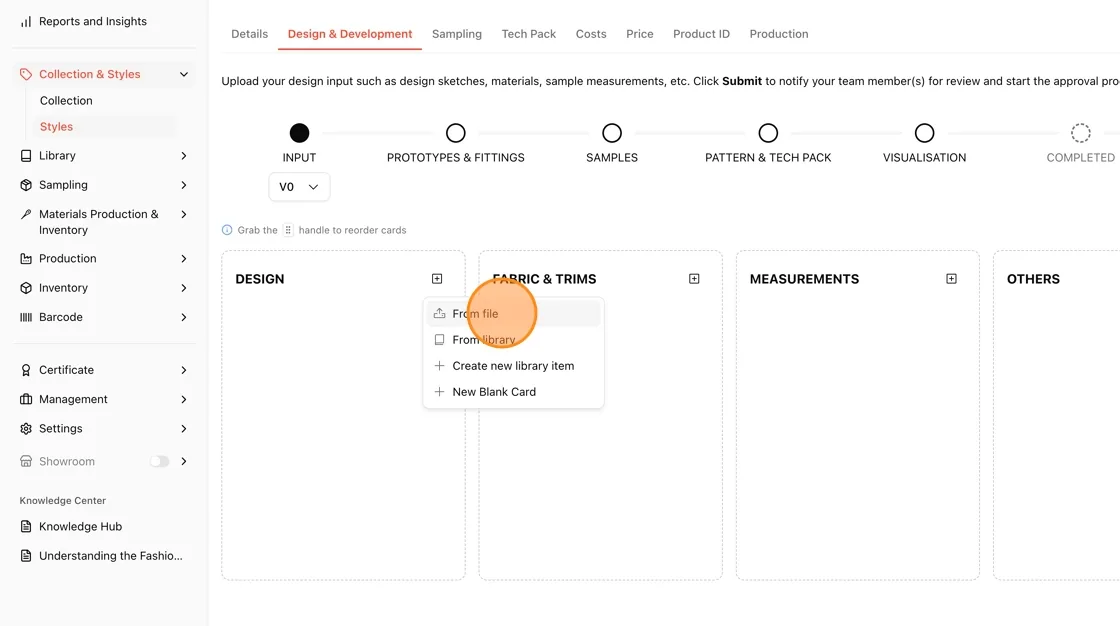The image size is (1120, 626).
Task: Click the Sampling cube icon
Action: 26,185
